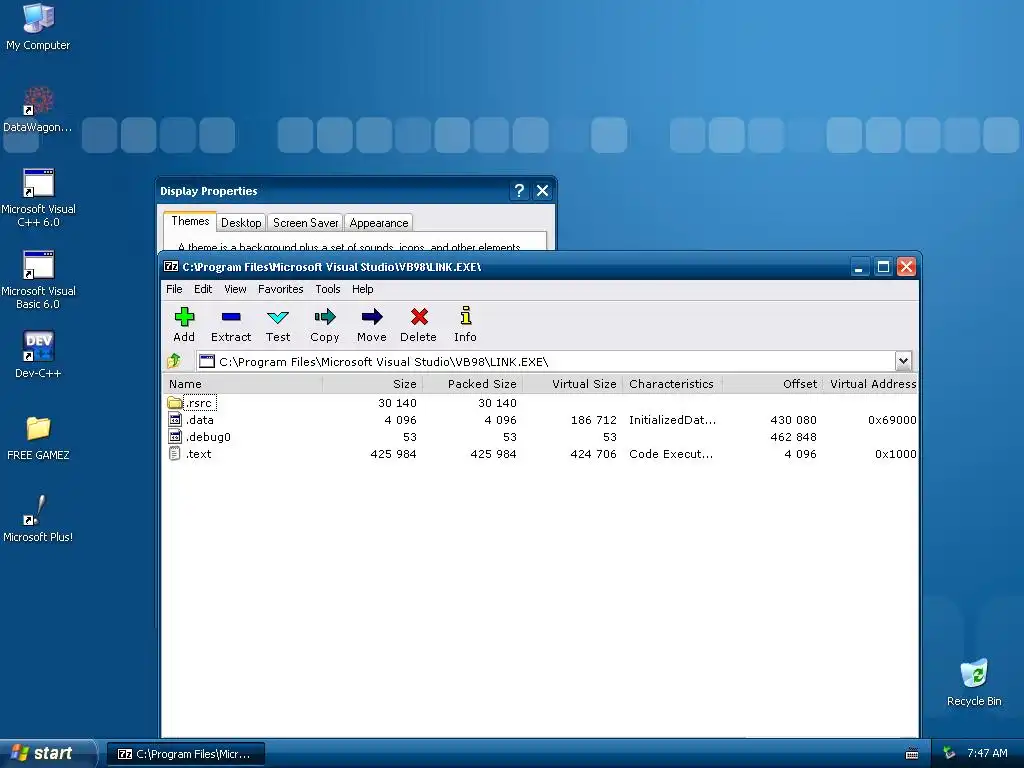The width and height of the screenshot is (1024, 768).
Task: Open the Favorites menu
Action: [281, 289]
